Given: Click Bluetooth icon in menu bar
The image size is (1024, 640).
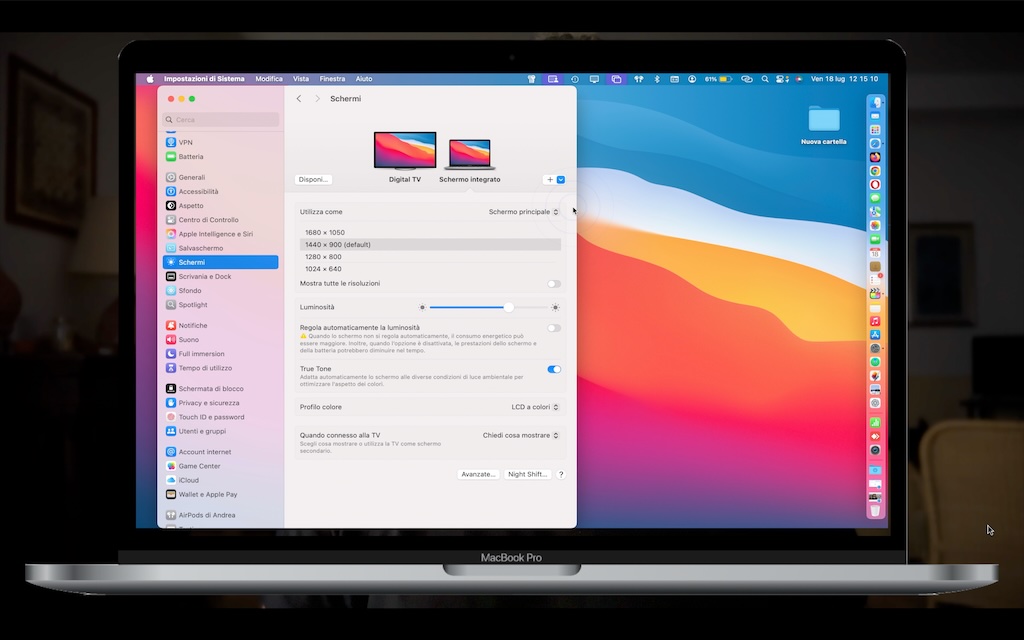Looking at the screenshot, I should [657, 79].
